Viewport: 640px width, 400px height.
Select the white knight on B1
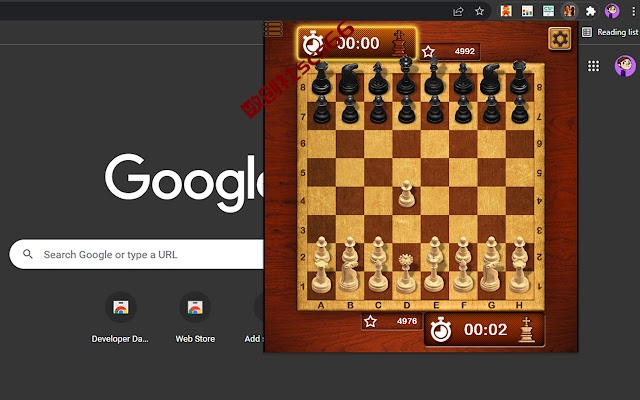point(349,276)
